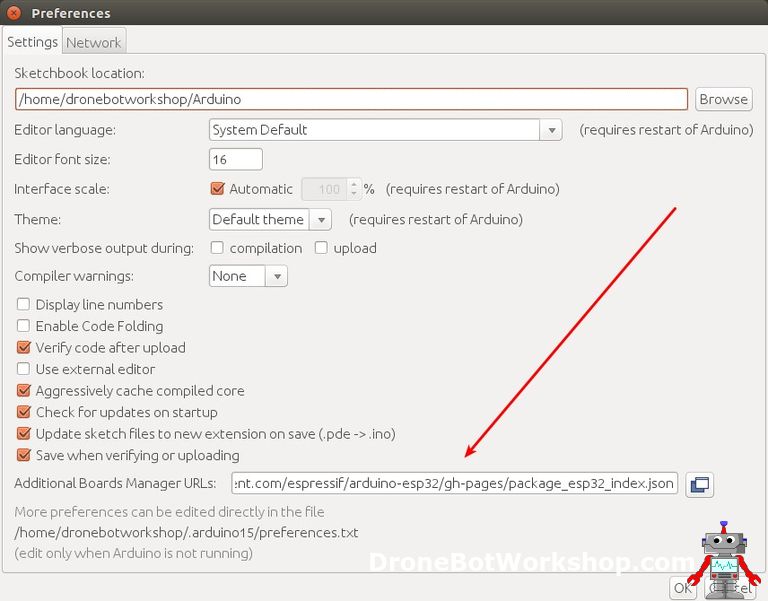Toggle Check for updates on startup
Screen dimensions: 768x601
pos(24,412)
